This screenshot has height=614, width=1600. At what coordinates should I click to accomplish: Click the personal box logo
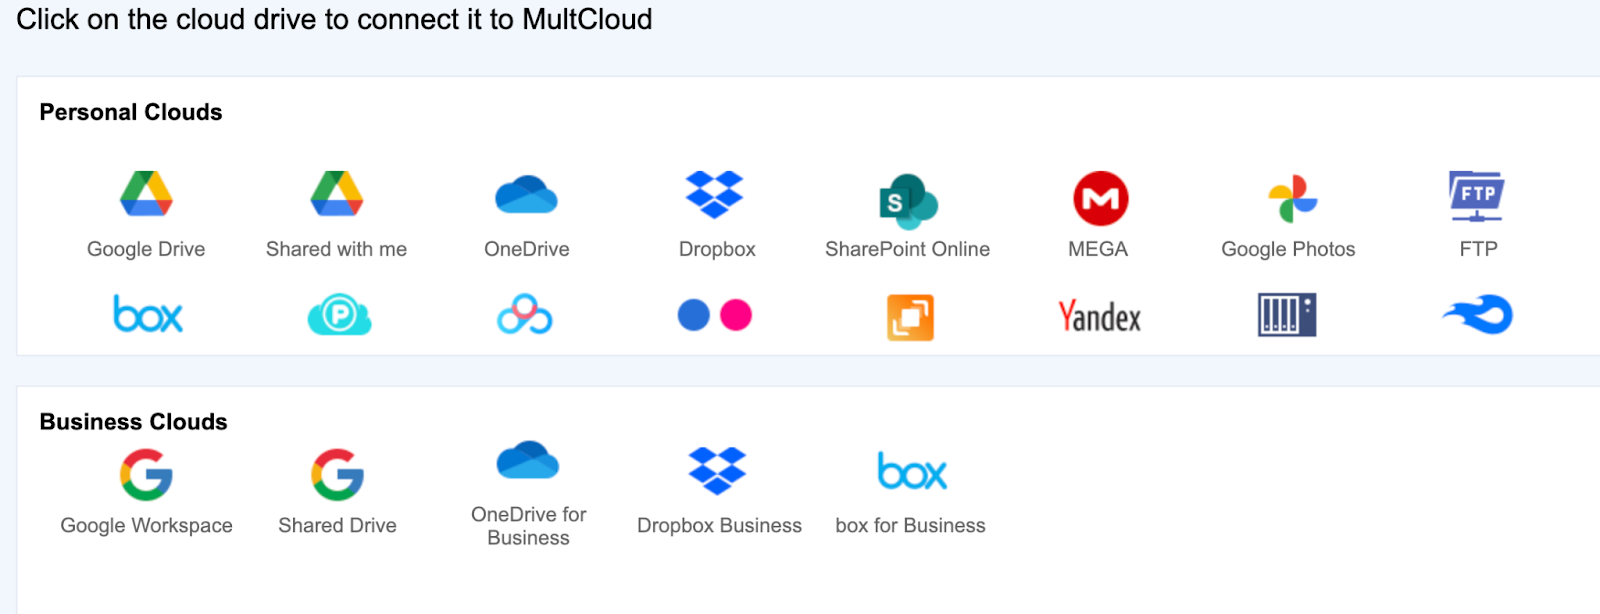coord(148,314)
